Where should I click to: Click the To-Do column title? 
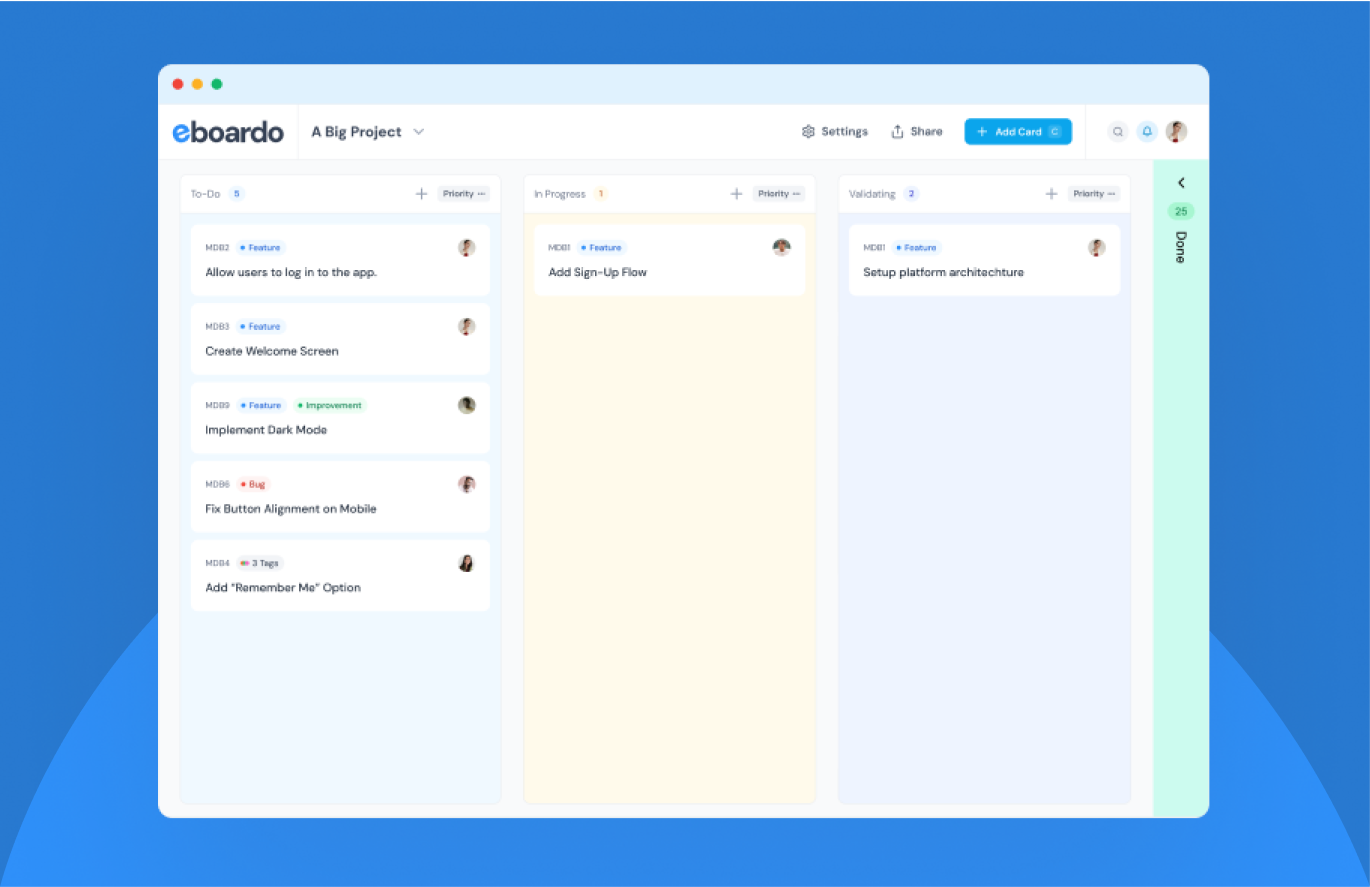pyautogui.click(x=205, y=194)
